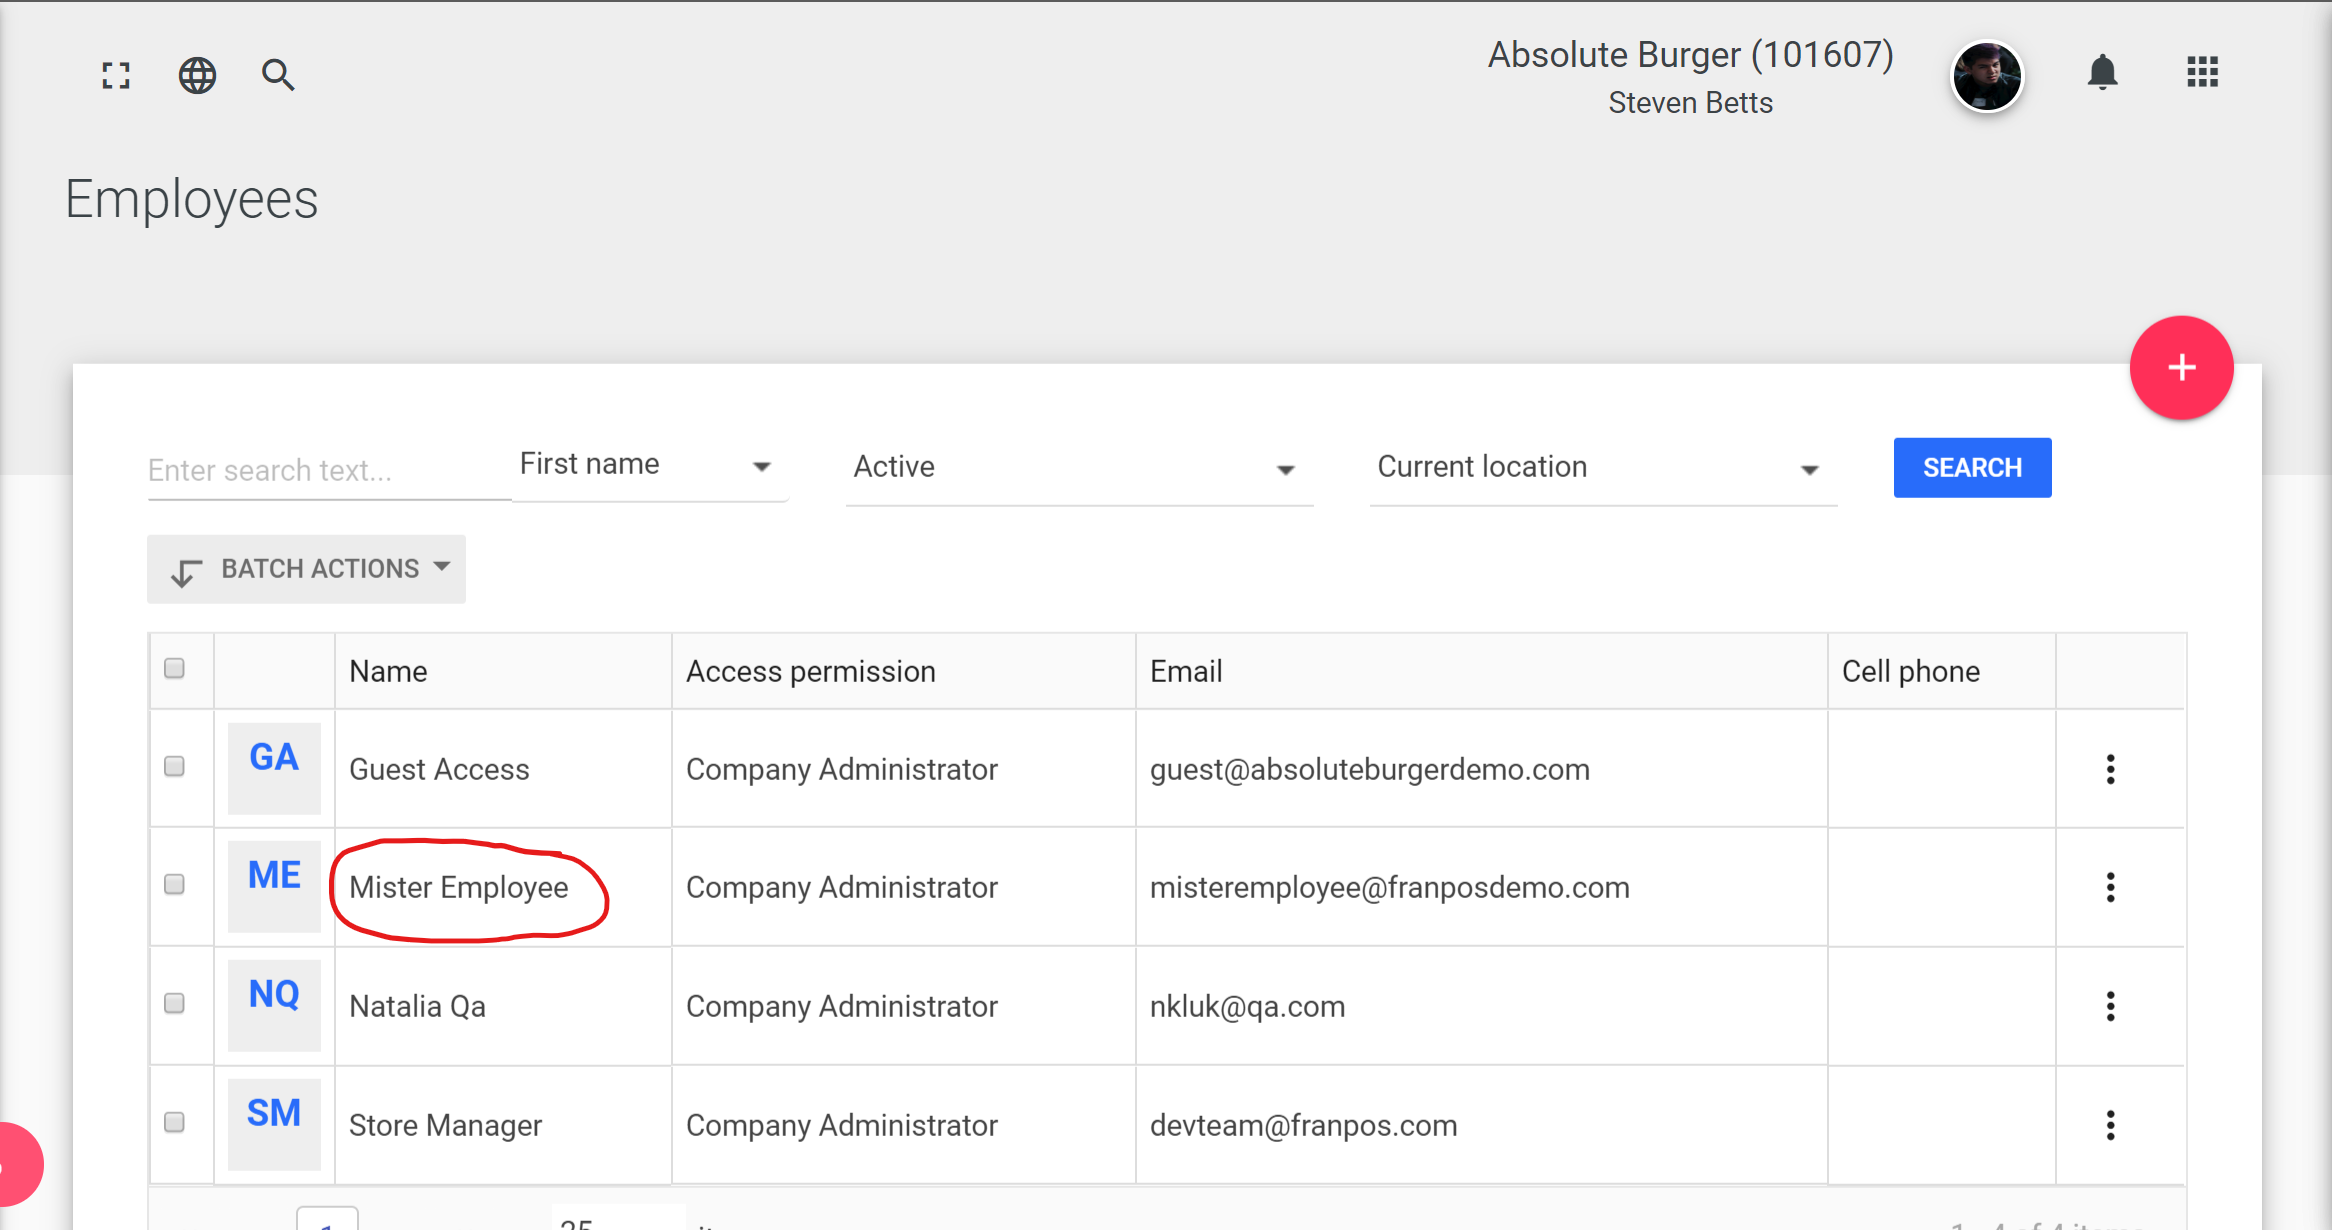Viewport: 2332px width, 1230px height.
Task: Click the Name column header
Action: (x=388, y=671)
